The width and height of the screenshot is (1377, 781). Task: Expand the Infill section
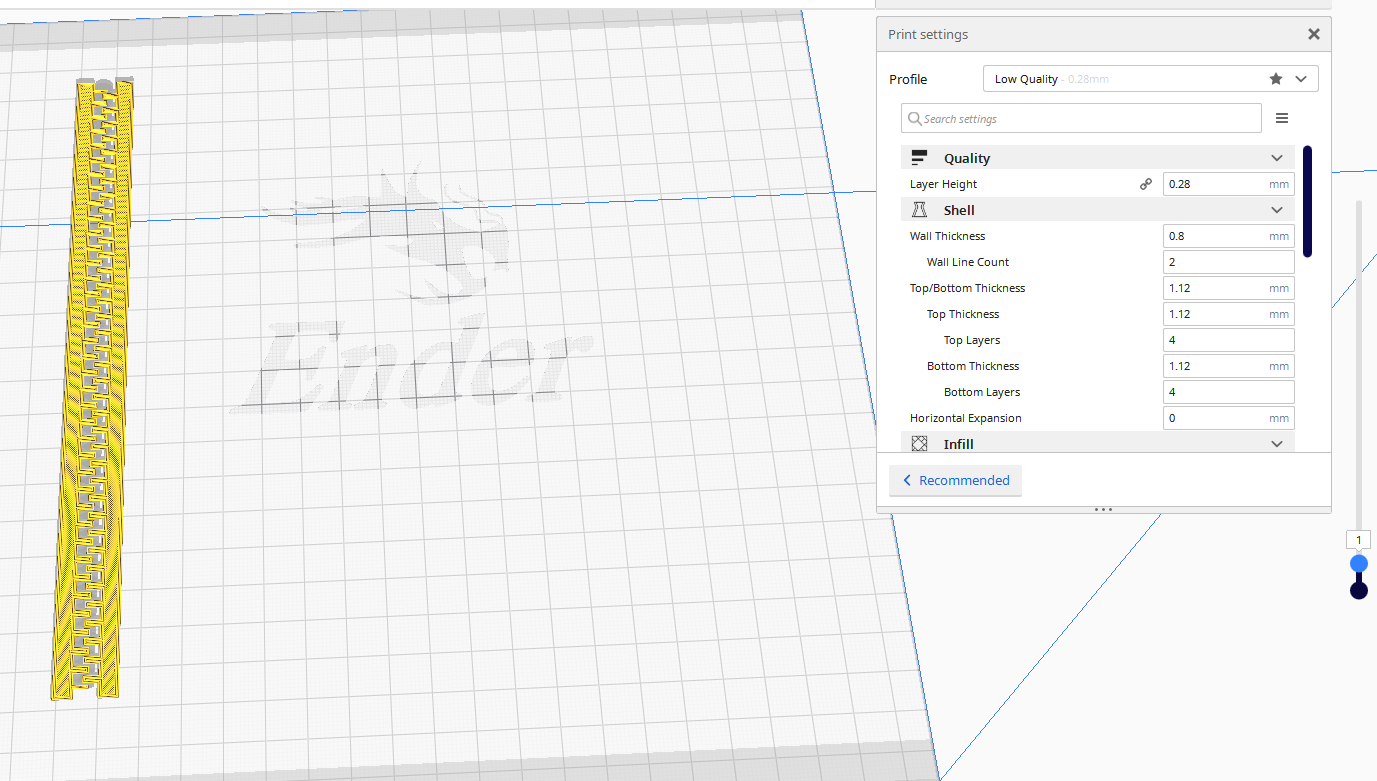(x=1277, y=443)
